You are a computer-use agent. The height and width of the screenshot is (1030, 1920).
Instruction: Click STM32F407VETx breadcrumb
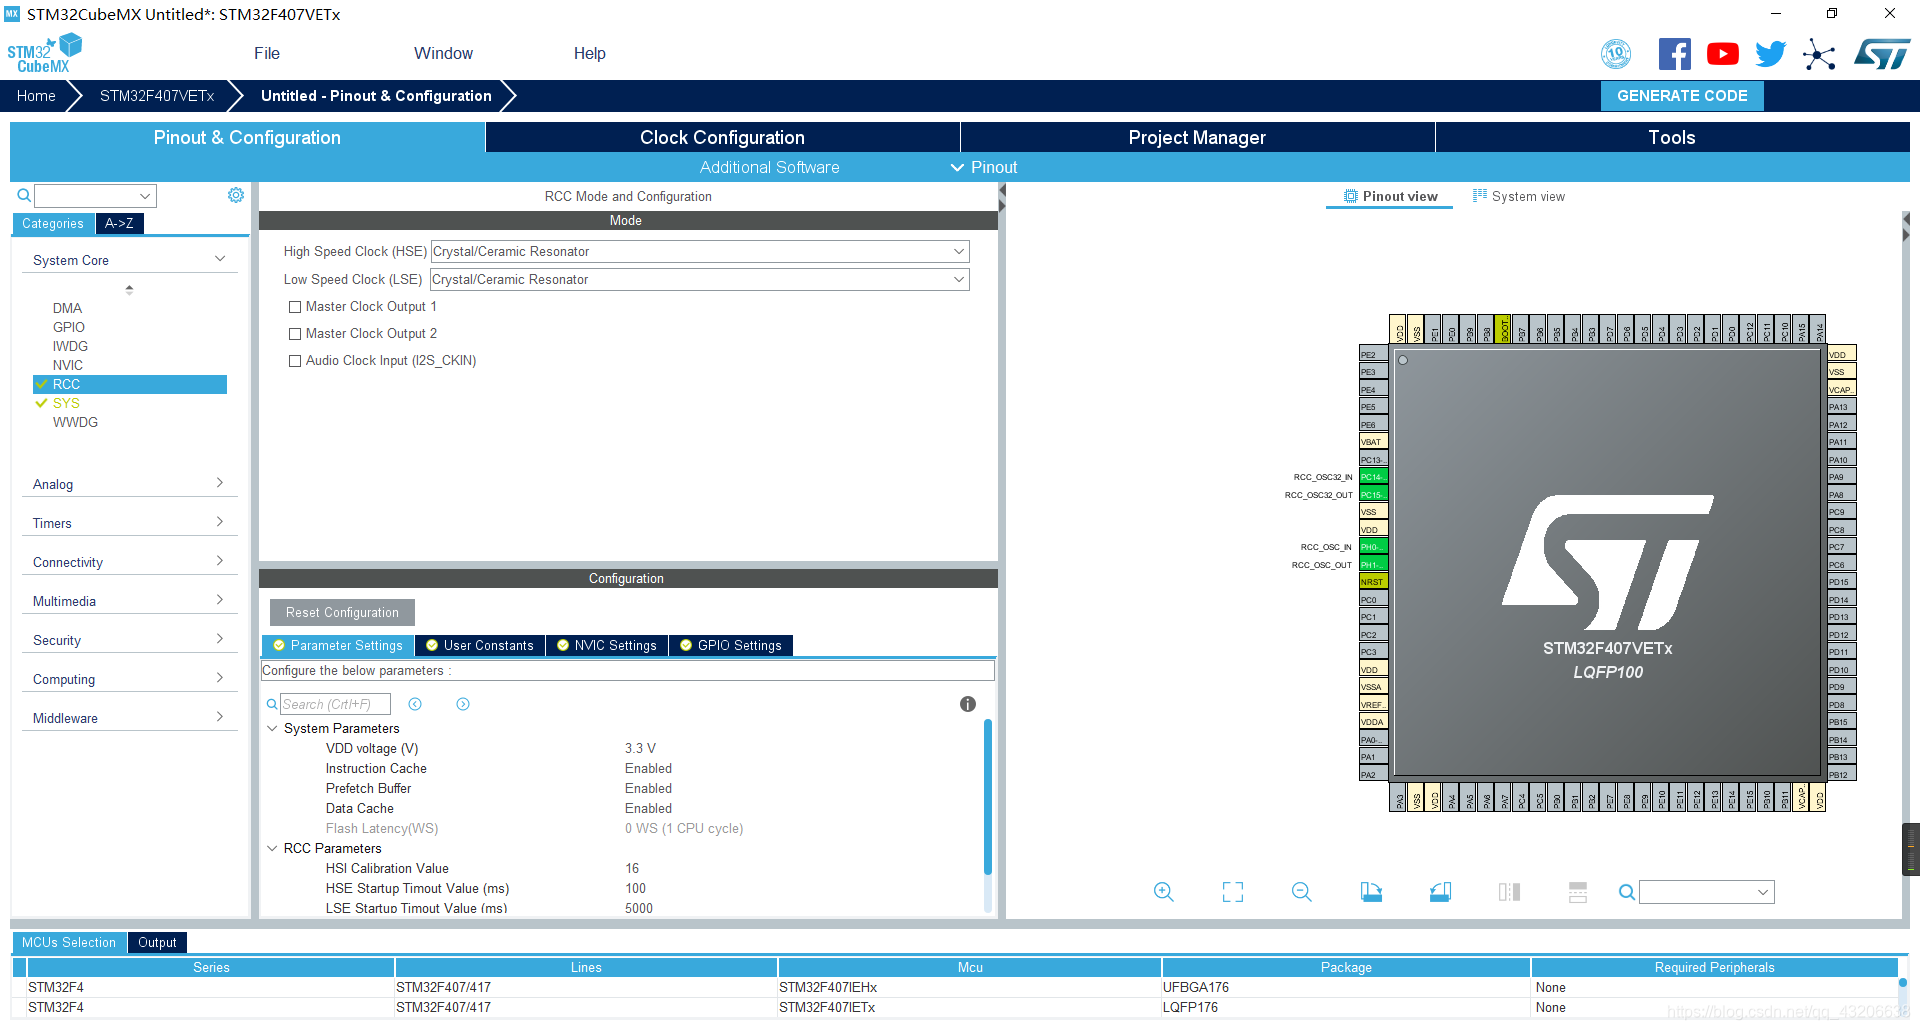pyautogui.click(x=157, y=96)
